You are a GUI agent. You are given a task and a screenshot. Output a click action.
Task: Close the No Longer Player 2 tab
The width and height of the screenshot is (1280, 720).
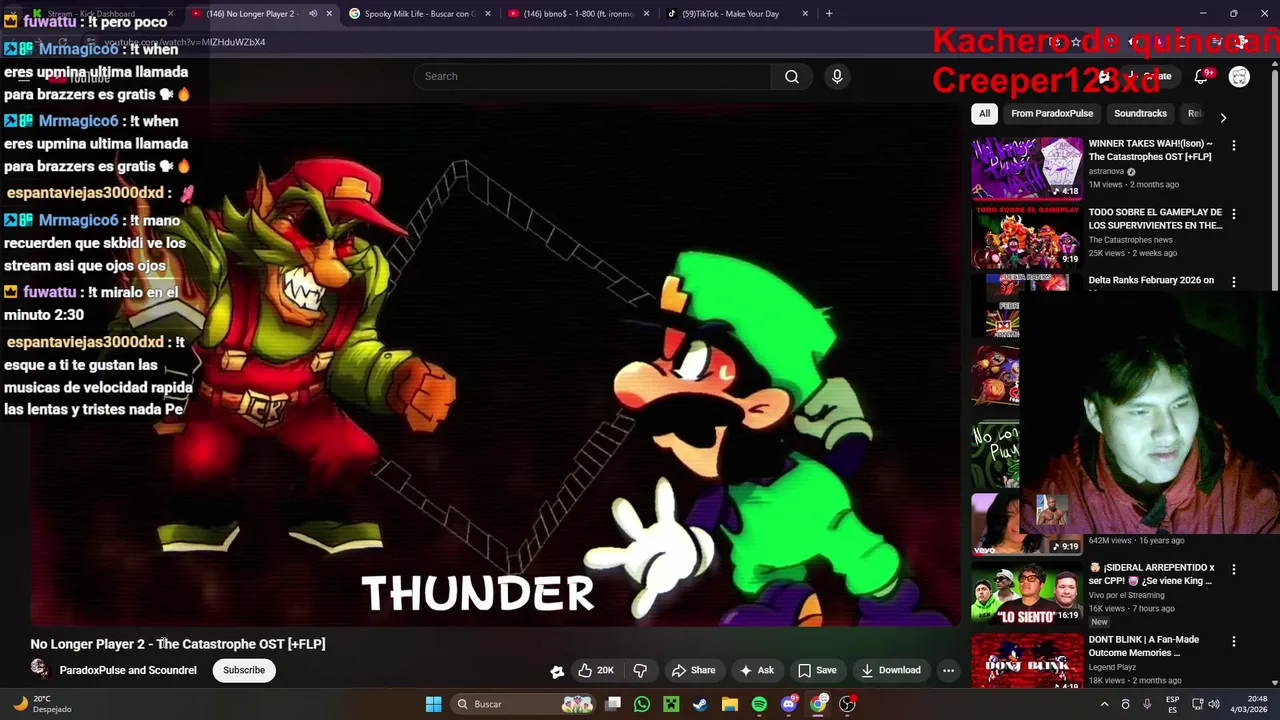[x=329, y=14]
